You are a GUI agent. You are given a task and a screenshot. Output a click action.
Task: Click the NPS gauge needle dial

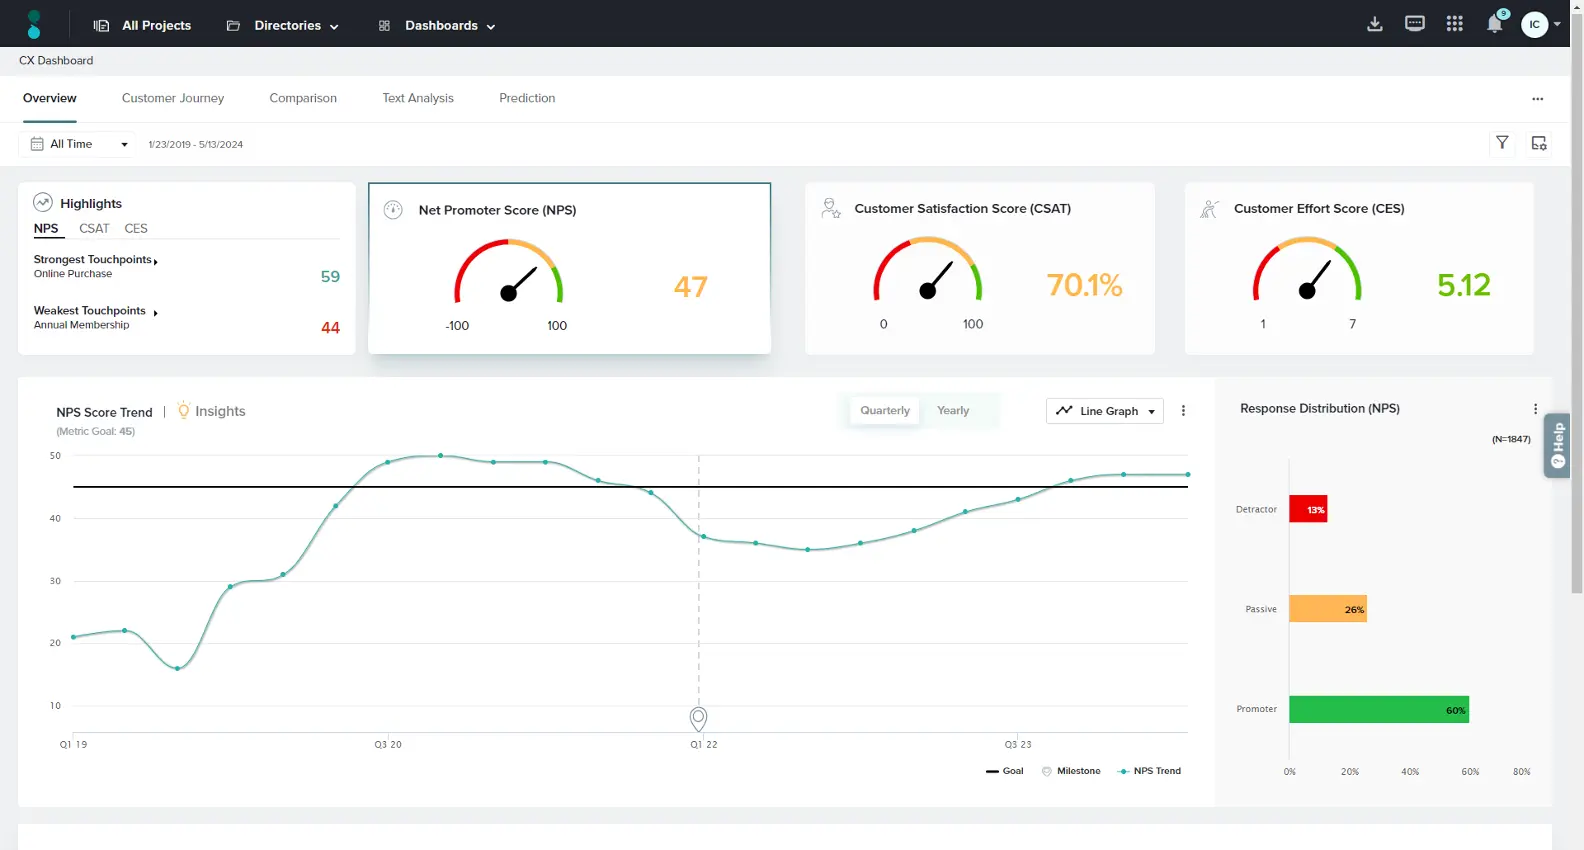point(509,272)
